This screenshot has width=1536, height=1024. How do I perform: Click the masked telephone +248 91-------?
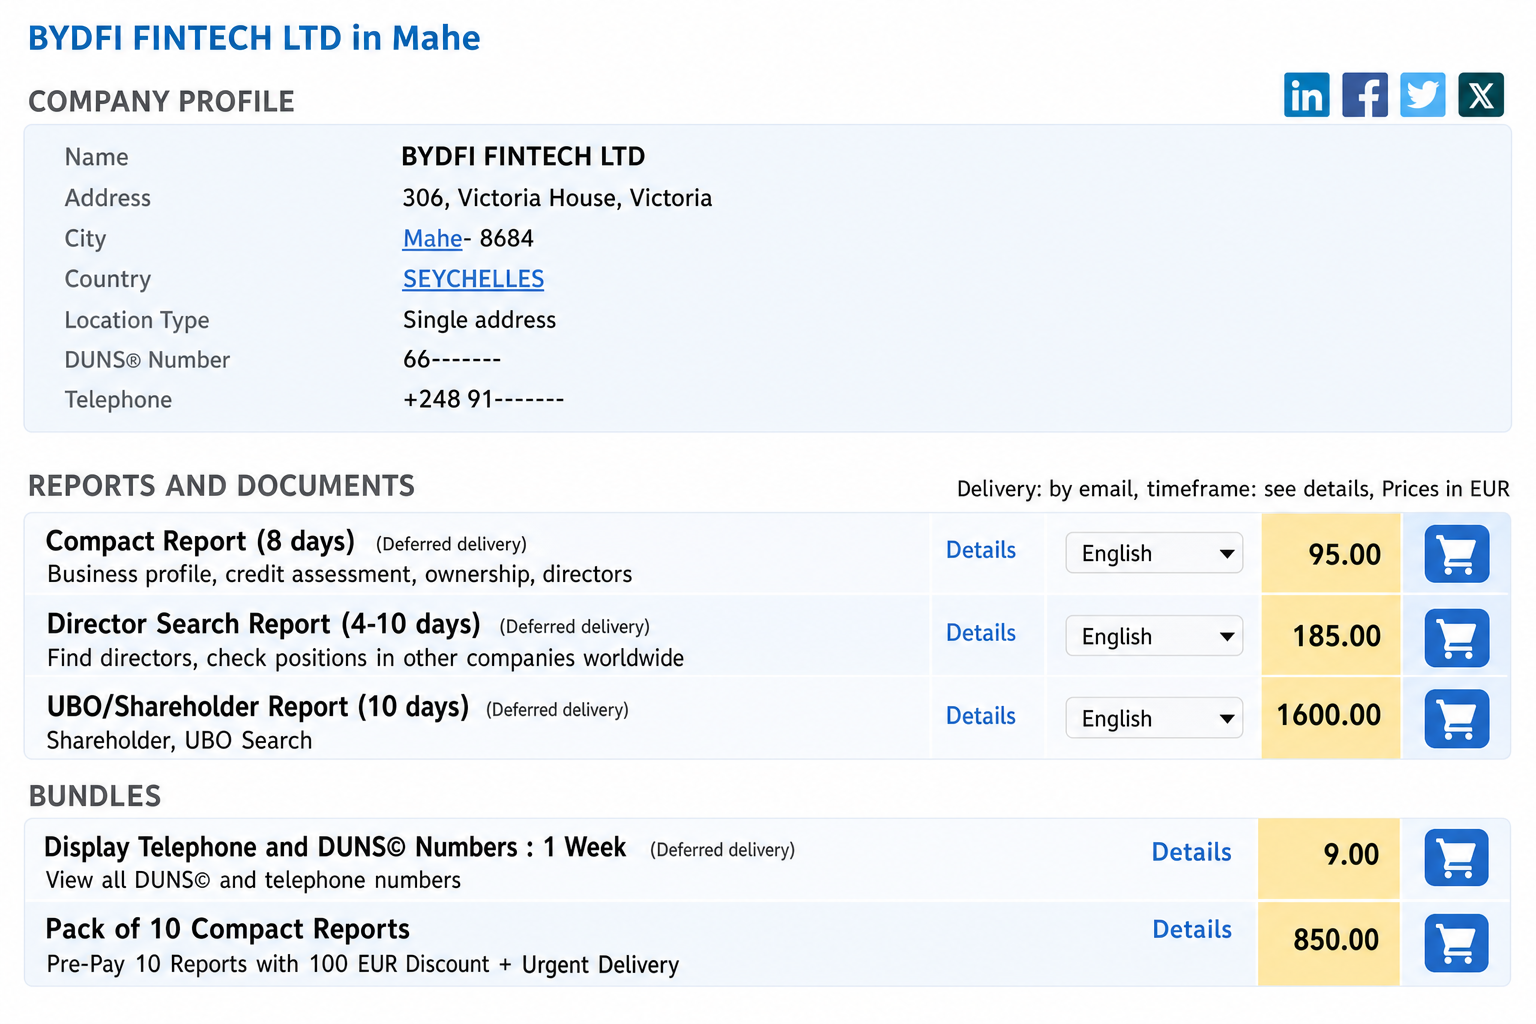click(x=483, y=399)
